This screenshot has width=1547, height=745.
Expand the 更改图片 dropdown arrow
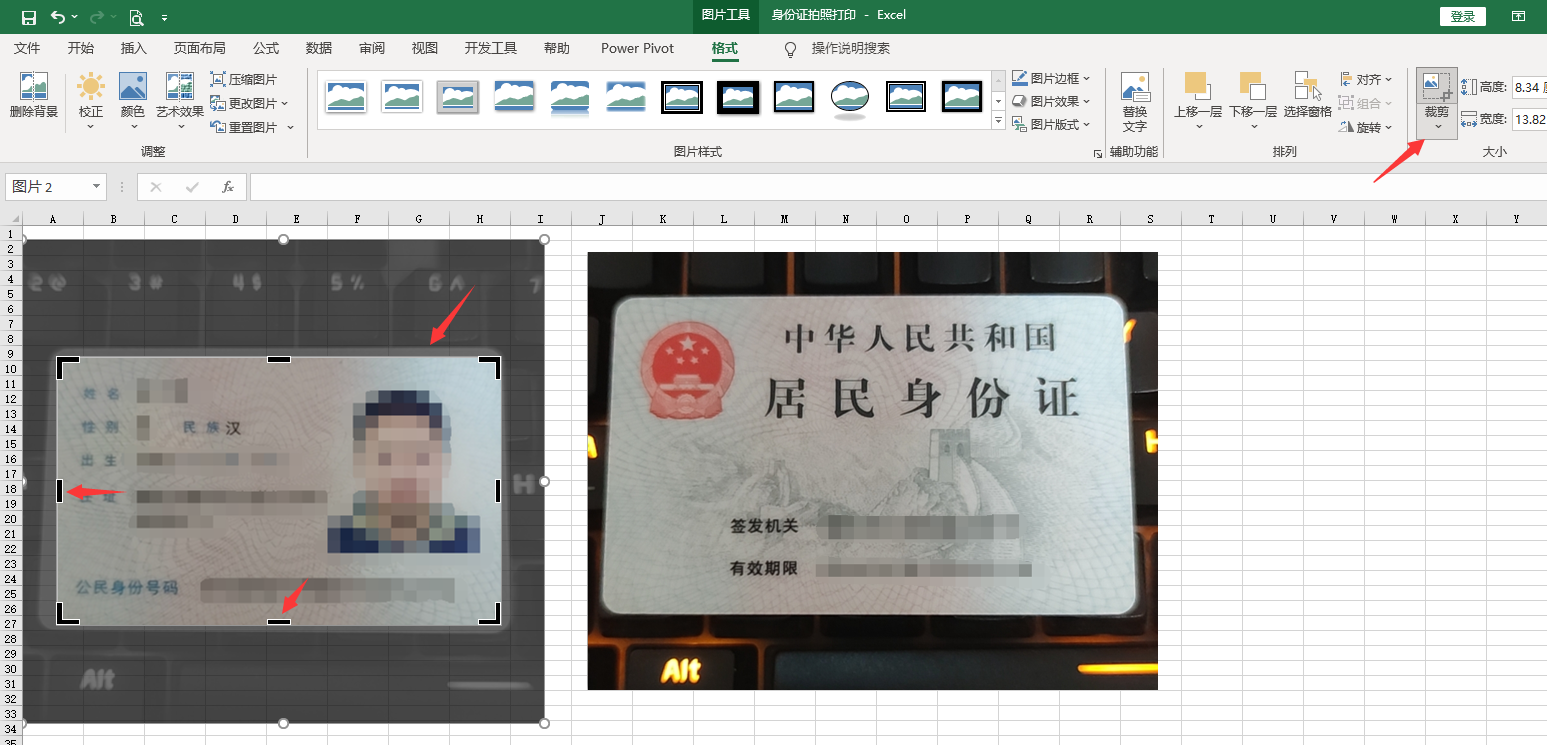click(285, 103)
